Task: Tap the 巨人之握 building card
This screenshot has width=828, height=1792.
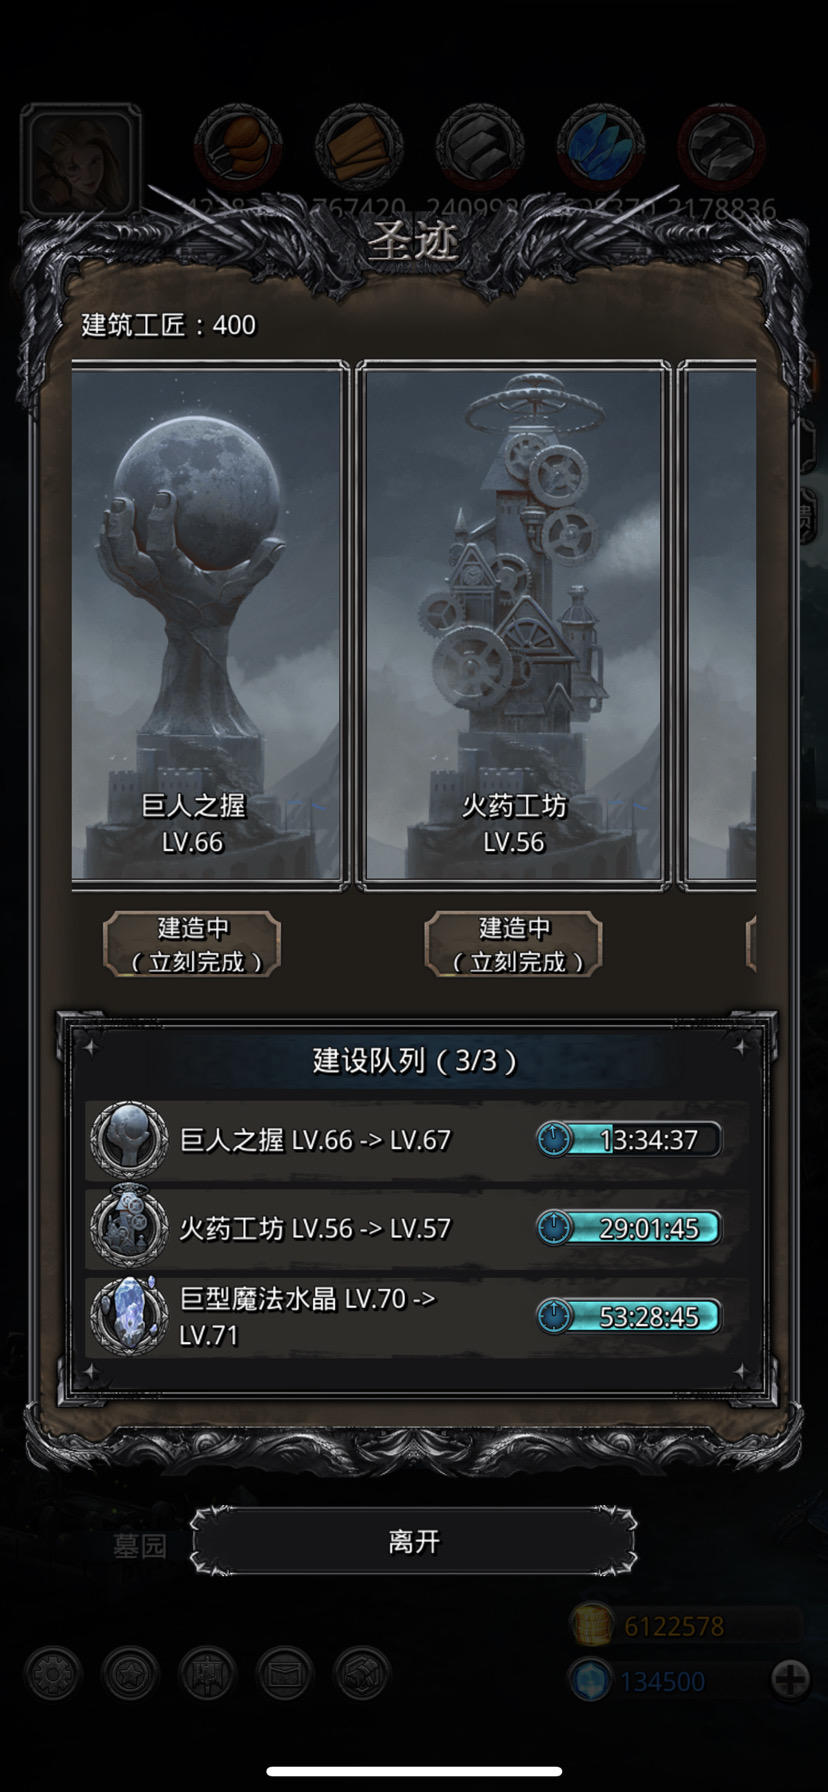Action: coord(209,626)
